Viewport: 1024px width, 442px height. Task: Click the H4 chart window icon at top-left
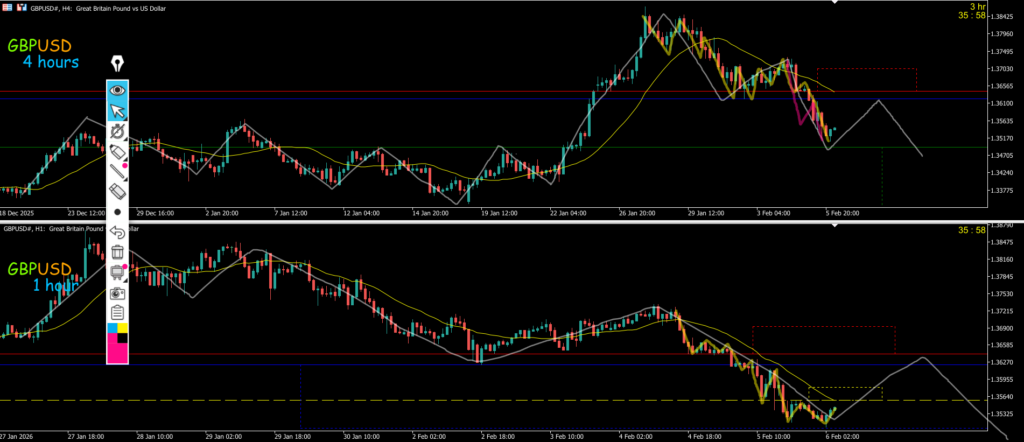pos(7,7)
